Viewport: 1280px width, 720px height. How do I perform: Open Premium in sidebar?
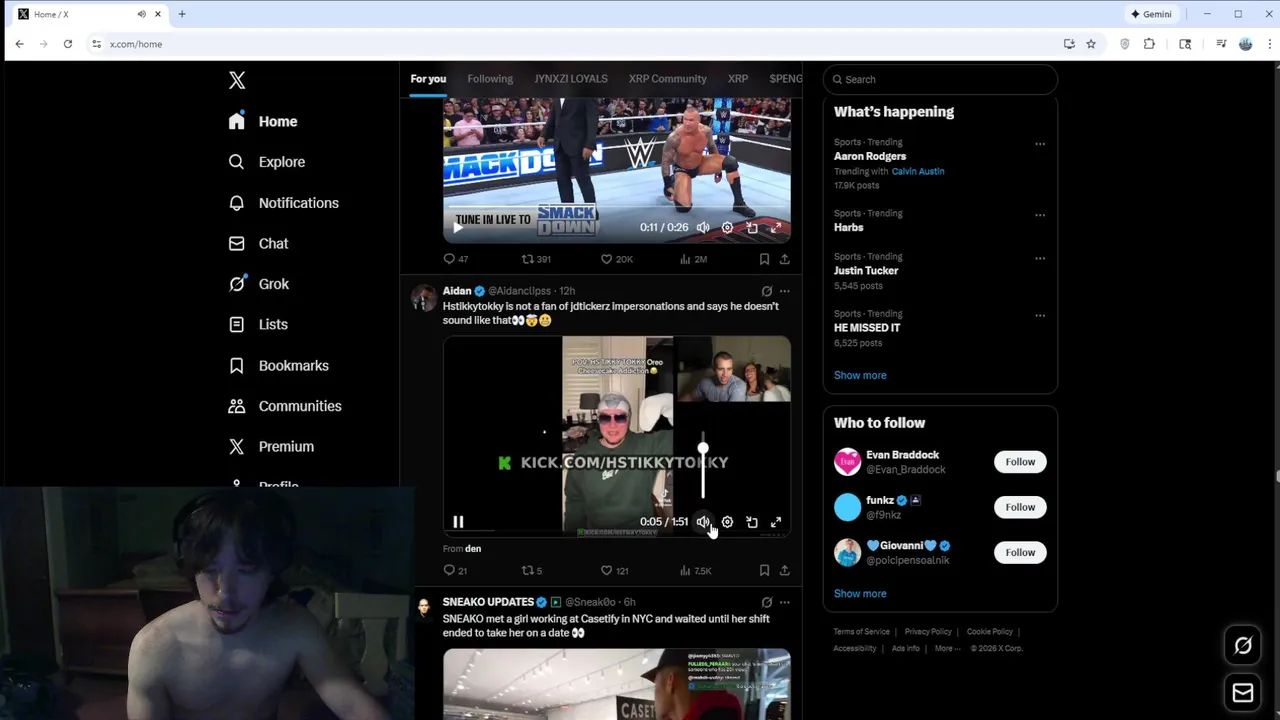(271, 447)
